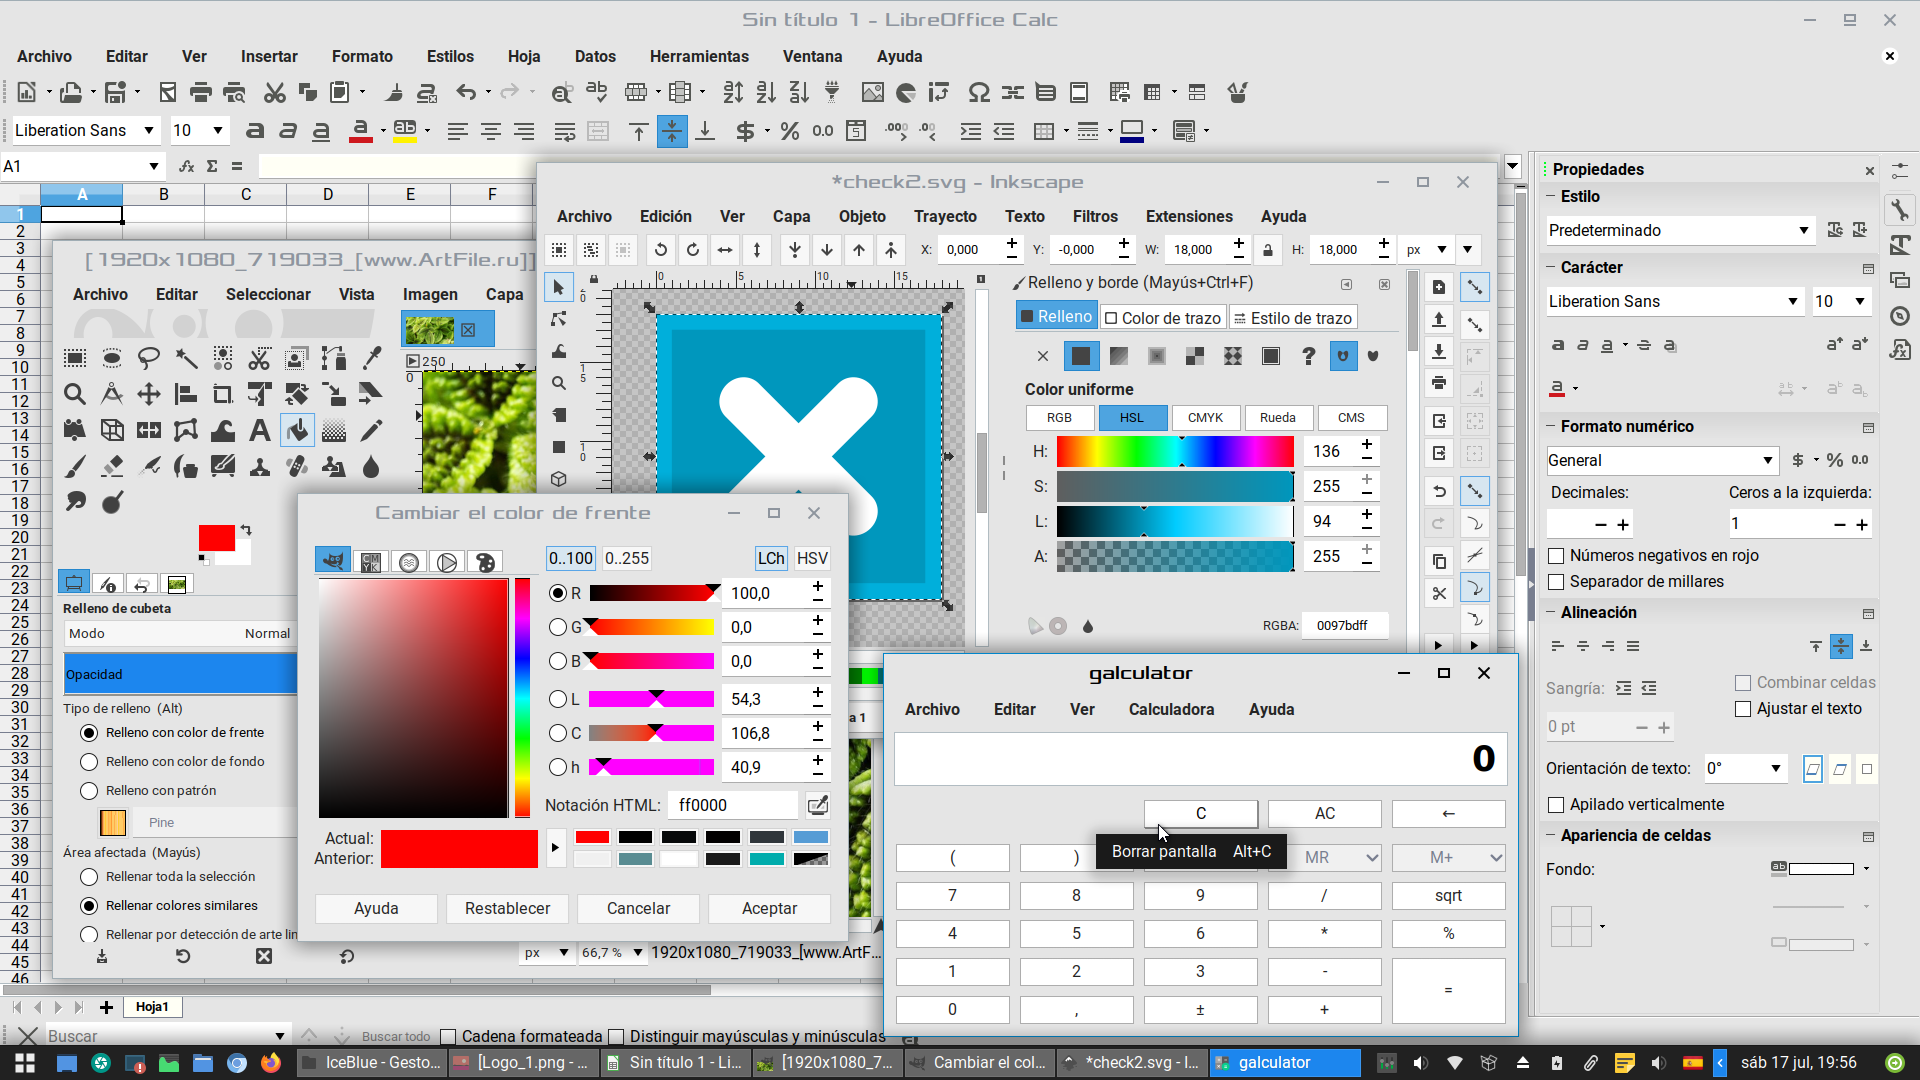Viewport: 1920px width, 1080px height.
Task: Click Calc insert image icon
Action: [873, 93]
